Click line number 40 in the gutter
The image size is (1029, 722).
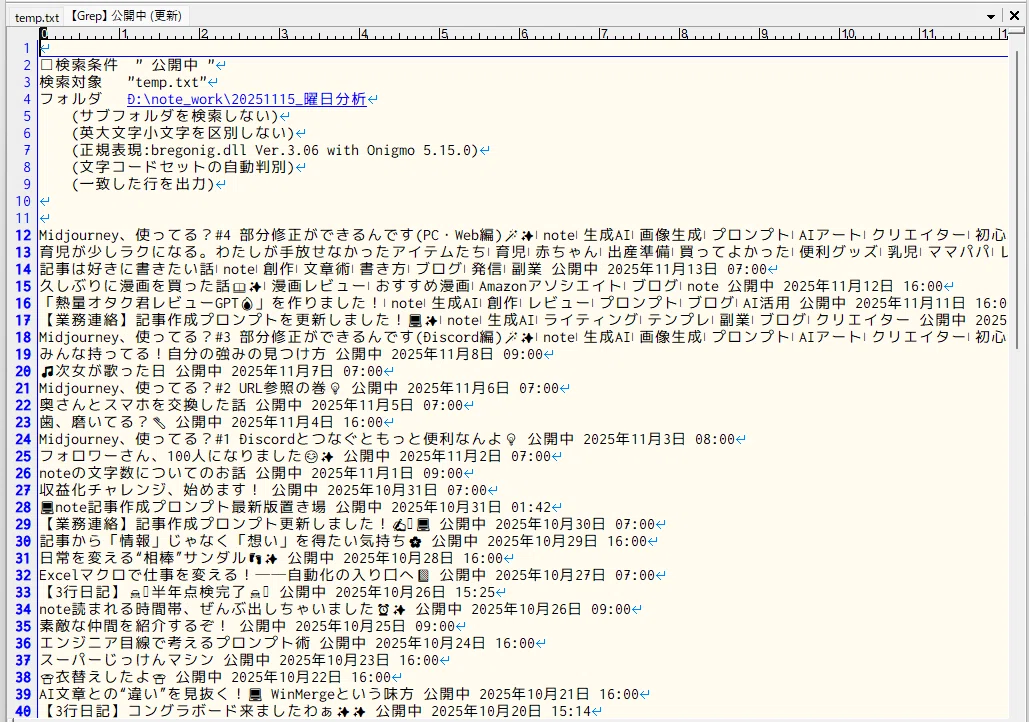click(23, 711)
